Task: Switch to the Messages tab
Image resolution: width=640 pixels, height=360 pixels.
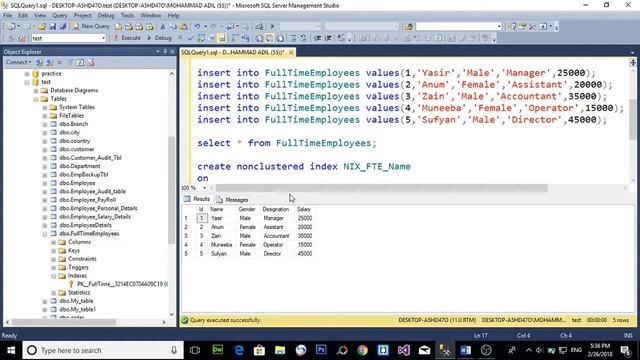Action: (232, 200)
